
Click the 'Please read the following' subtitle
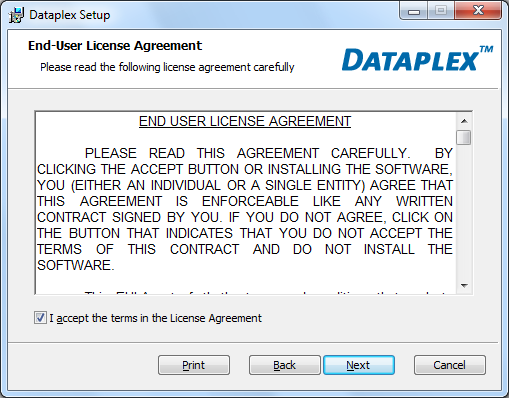coord(167,67)
